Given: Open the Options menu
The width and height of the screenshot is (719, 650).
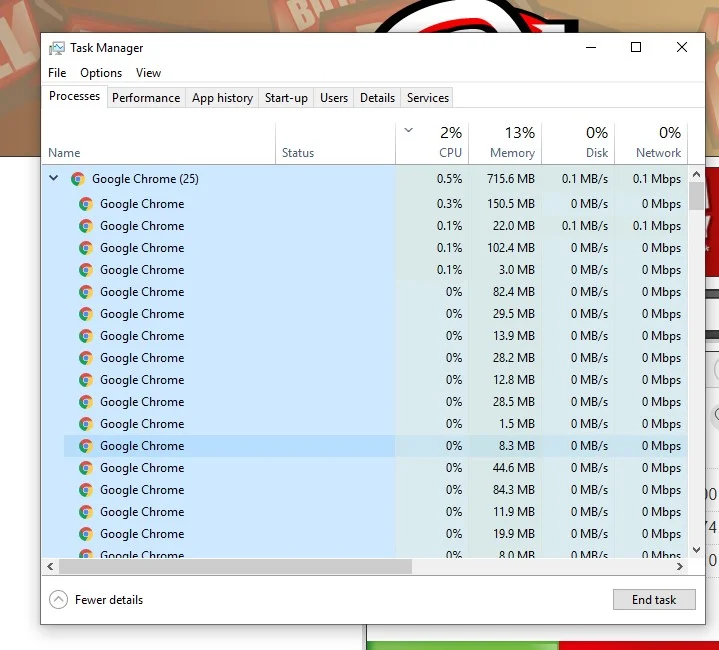Looking at the screenshot, I should [x=101, y=73].
